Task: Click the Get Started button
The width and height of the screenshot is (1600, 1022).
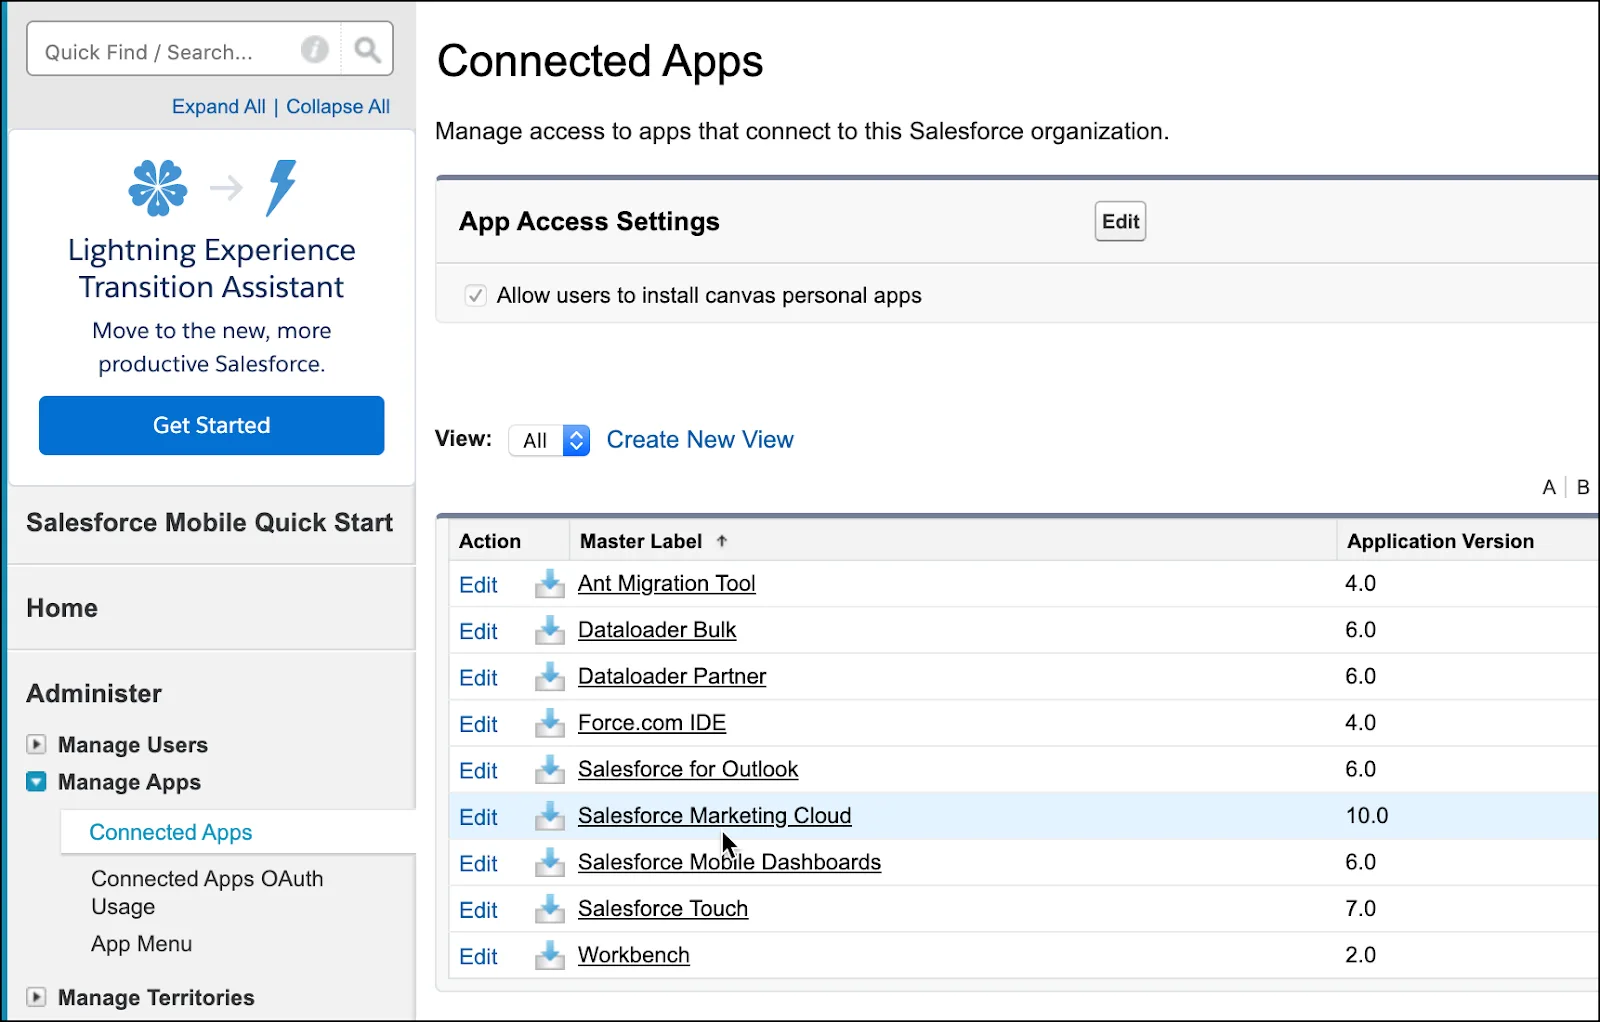Action: 212,425
